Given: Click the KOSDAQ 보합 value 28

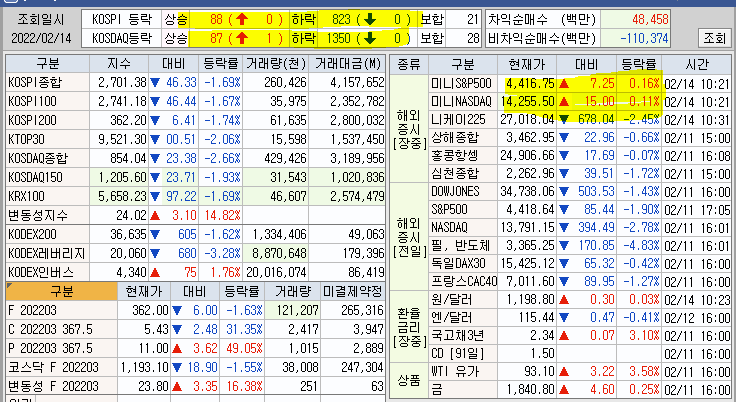Looking at the screenshot, I should point(472,38).
